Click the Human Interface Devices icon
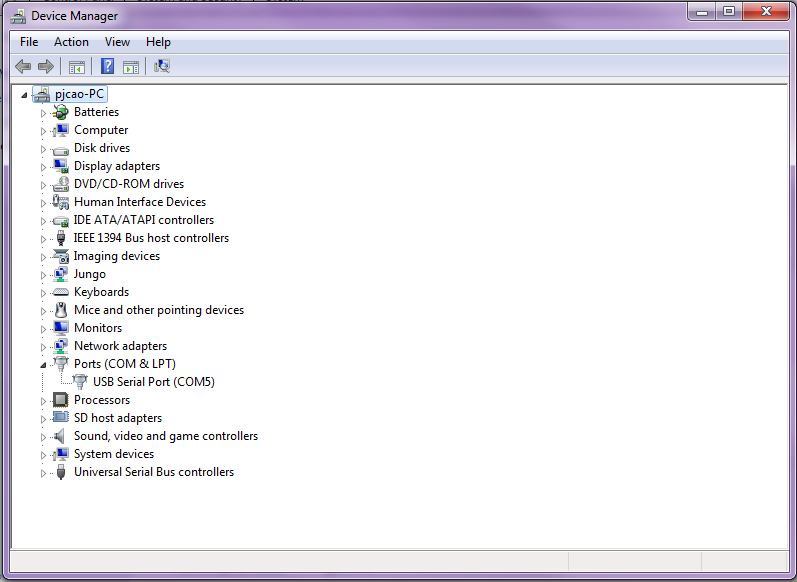The height and width of the screenshot is (582, 797). 60,202
